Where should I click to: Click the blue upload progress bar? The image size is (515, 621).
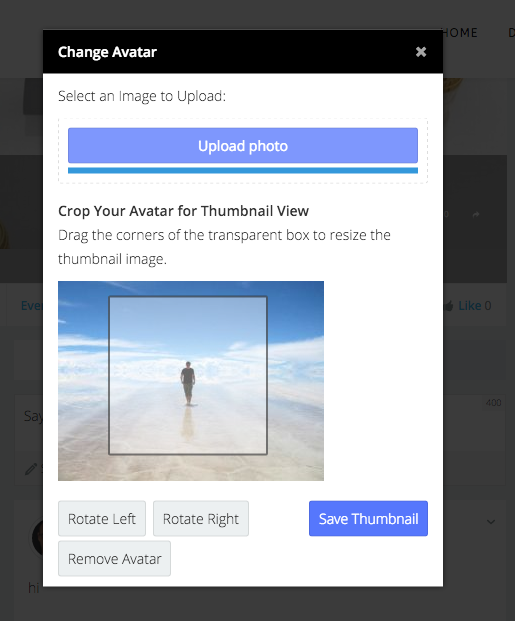click(x=243, y=170)
